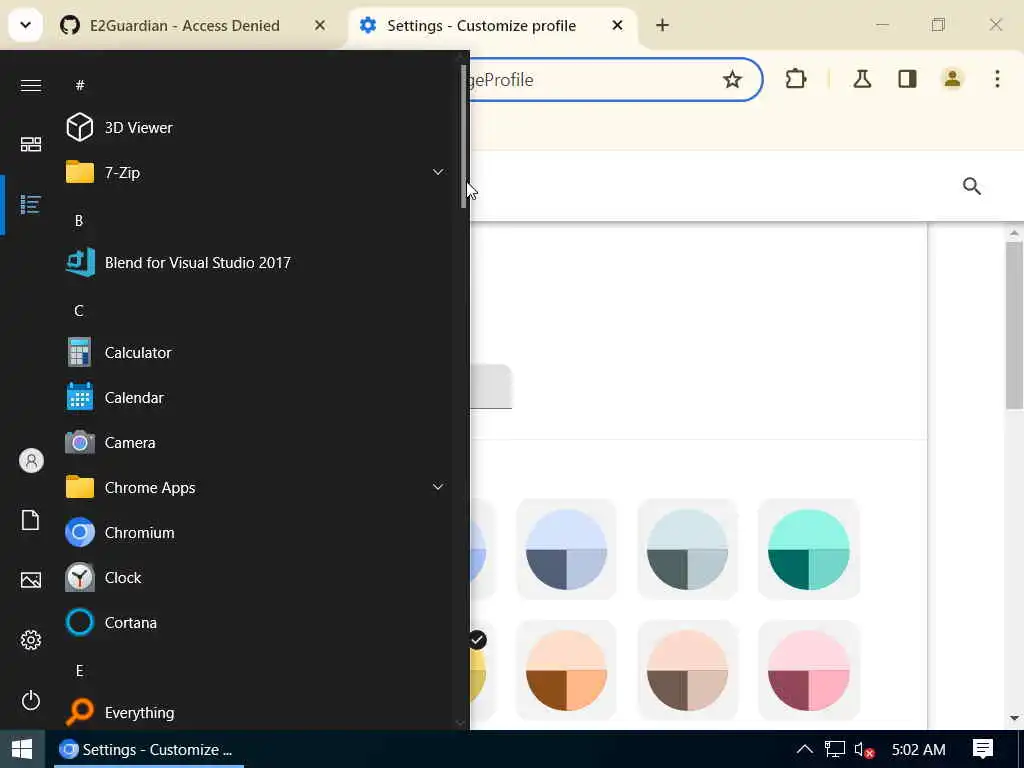Viewport: 1024px width, 768px height.
Task: Switch to the E2Guardian - Access Denied tab
Action: tap(185, 25)
